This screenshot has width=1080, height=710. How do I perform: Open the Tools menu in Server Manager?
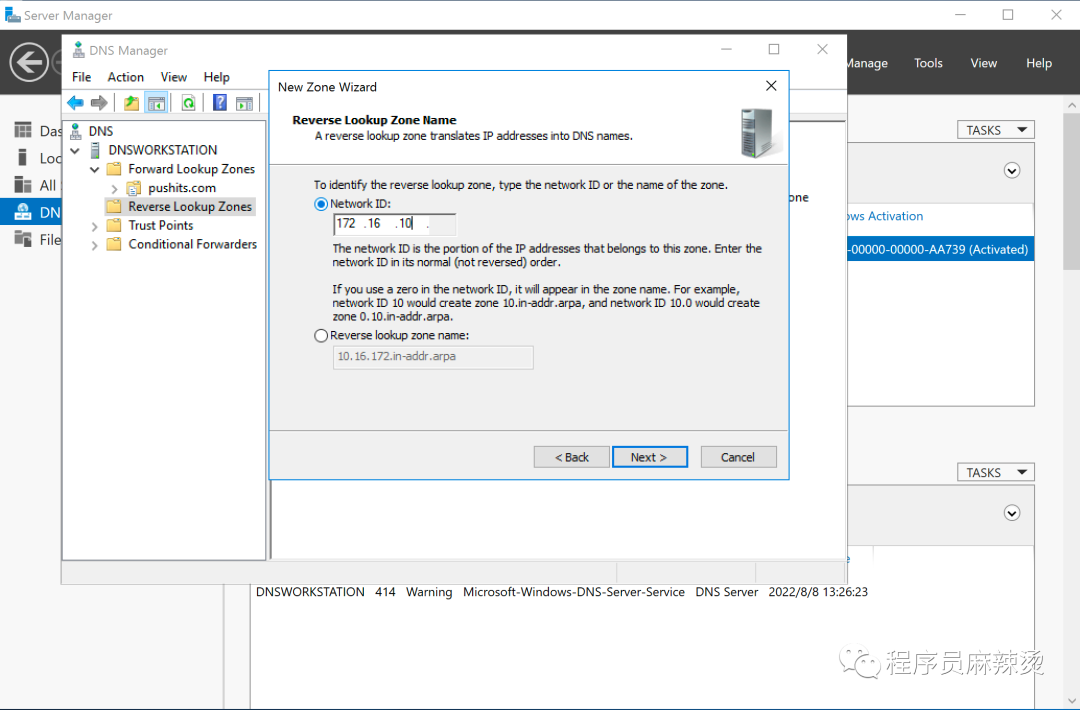928,63
